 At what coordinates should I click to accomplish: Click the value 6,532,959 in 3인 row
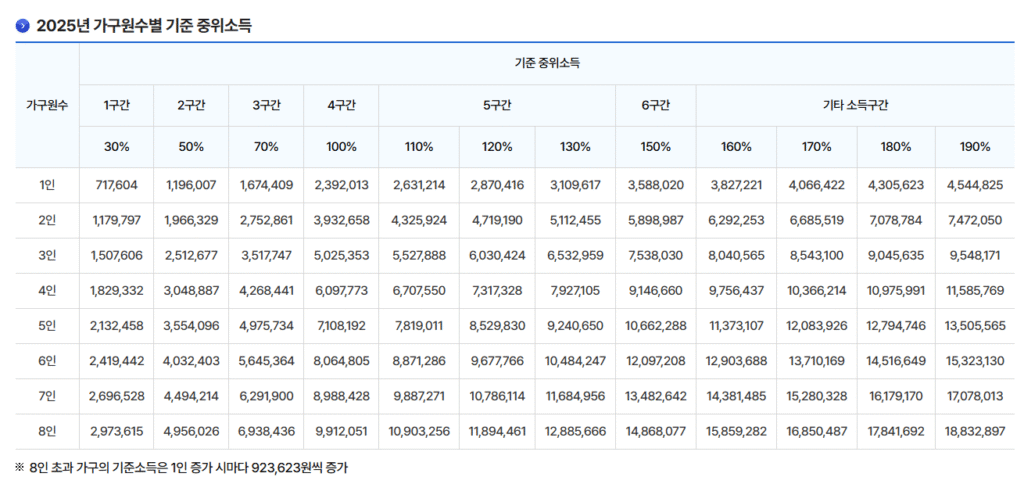[x=575, y=256]
